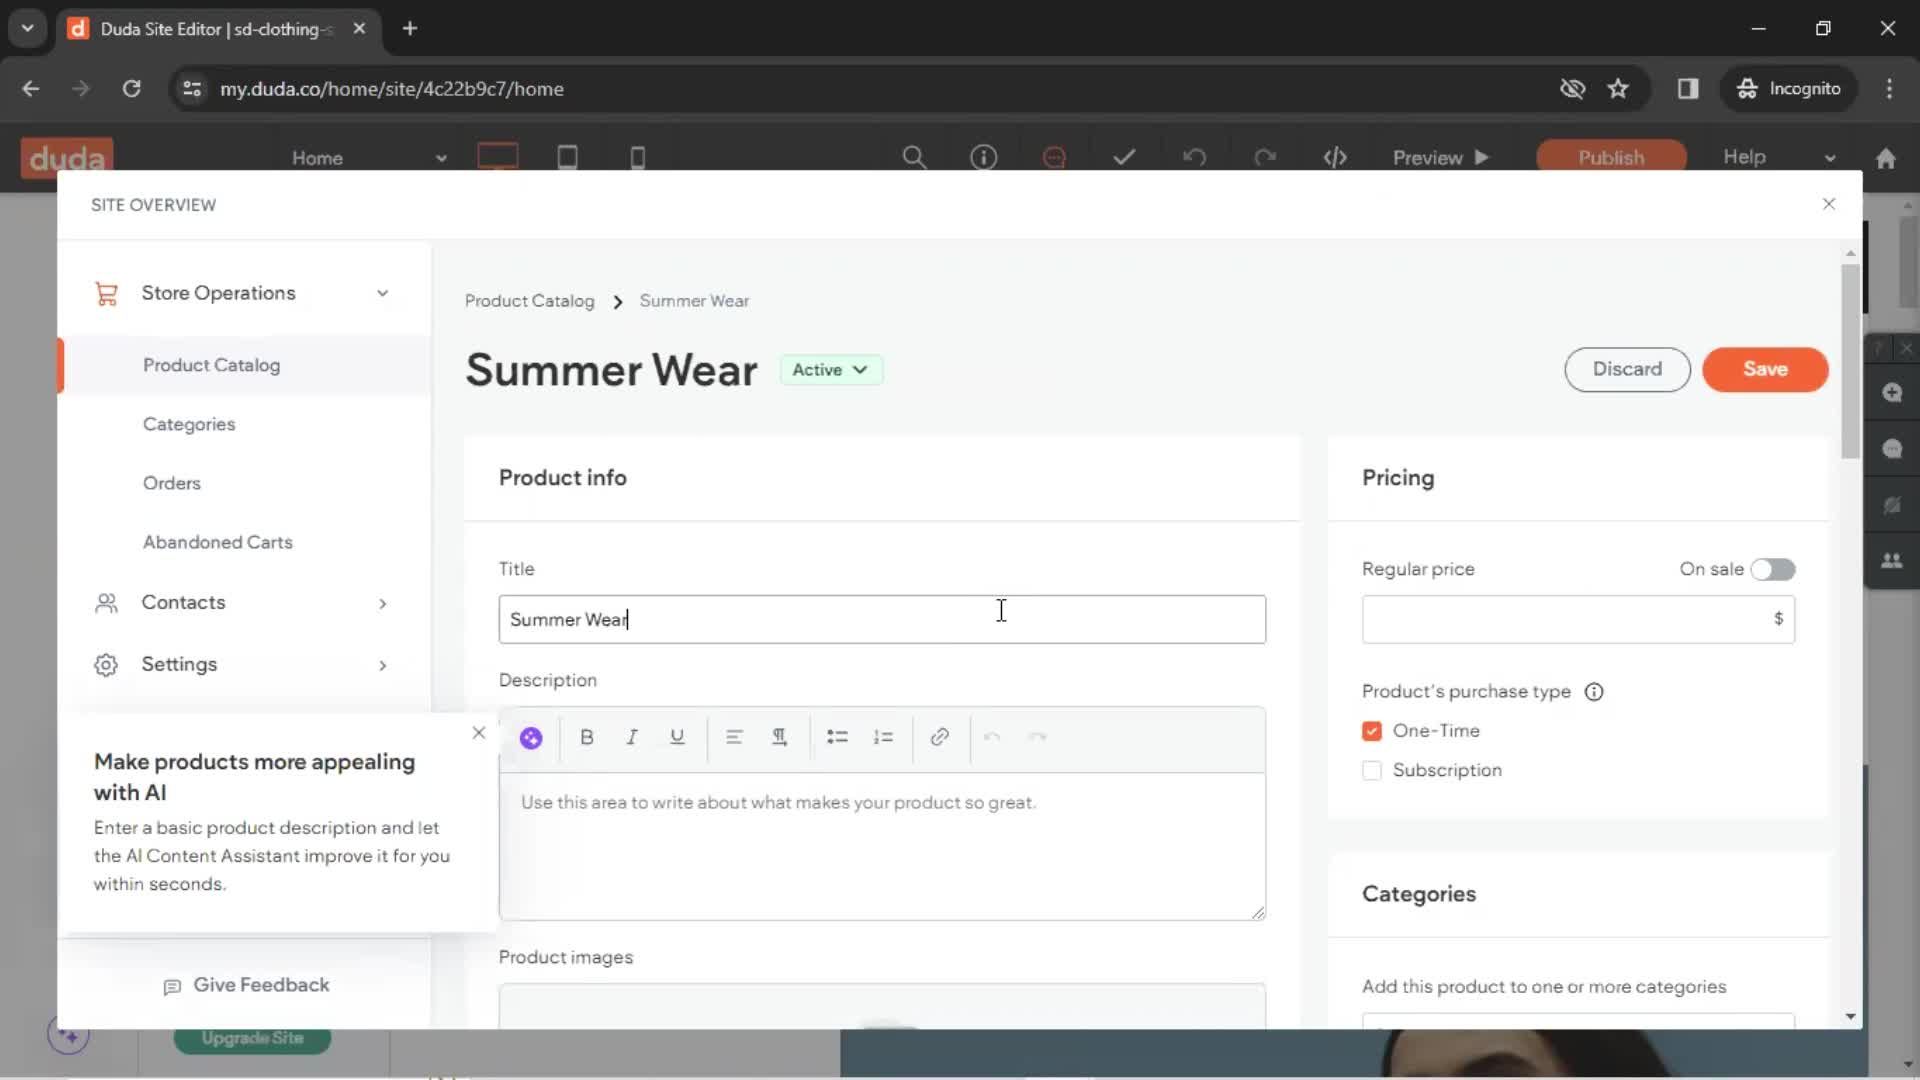Image resolution: width=1920 pixels, height=1080 pixels.
Task: Click the Save button
Action: (1765, 369)
